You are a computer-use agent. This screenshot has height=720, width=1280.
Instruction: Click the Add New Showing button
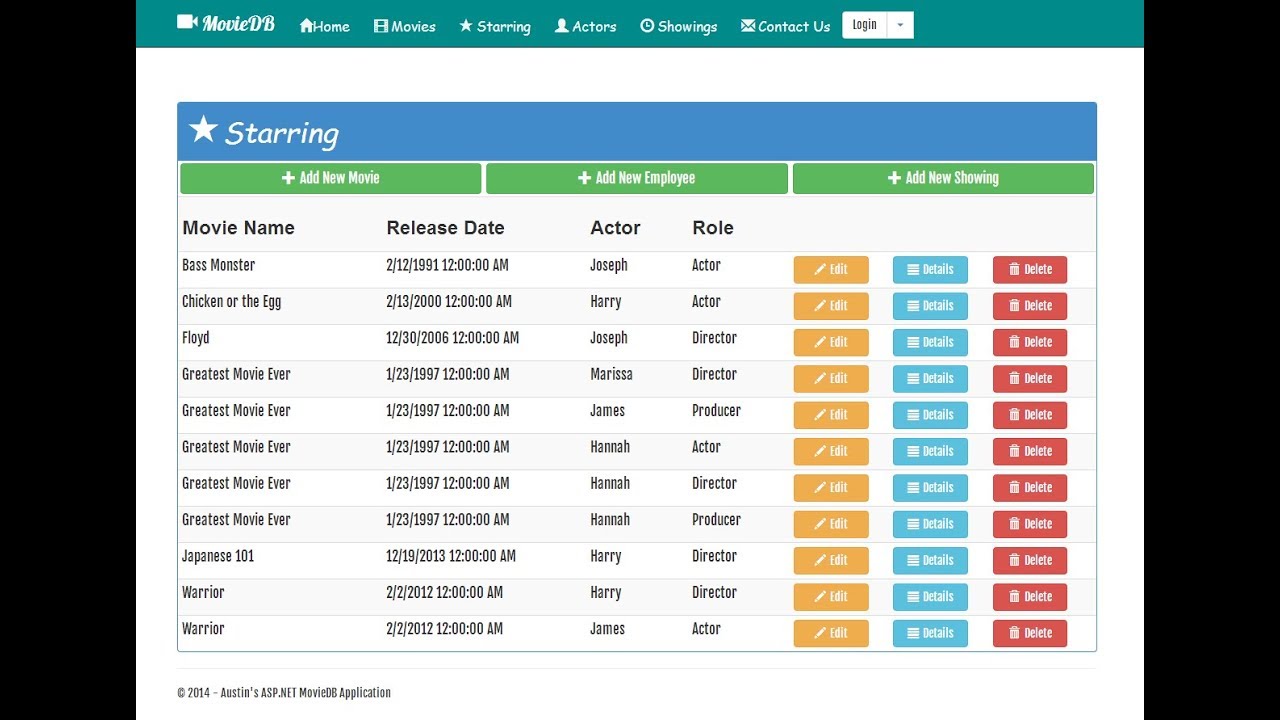pos(943,178)
